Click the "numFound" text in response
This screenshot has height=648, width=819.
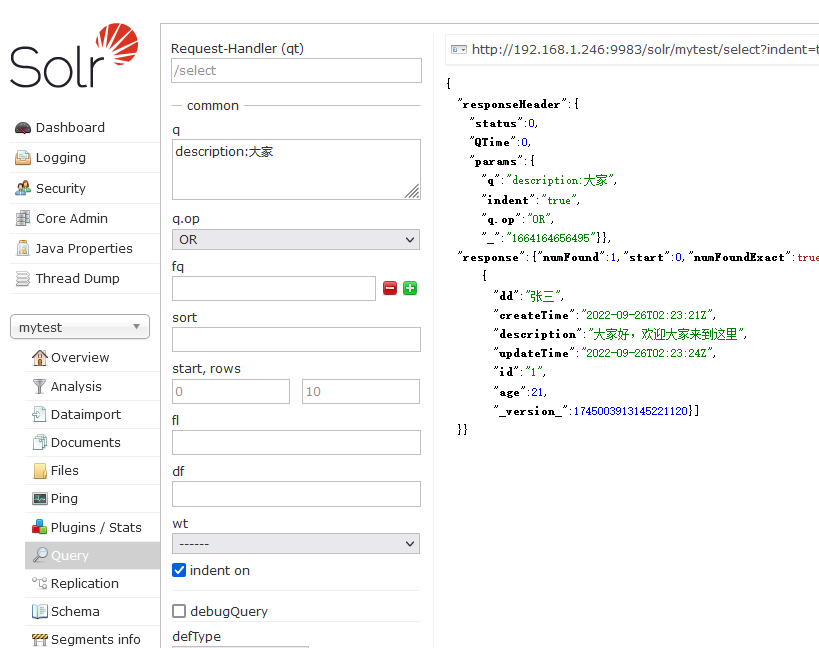[x=570, y=257]
